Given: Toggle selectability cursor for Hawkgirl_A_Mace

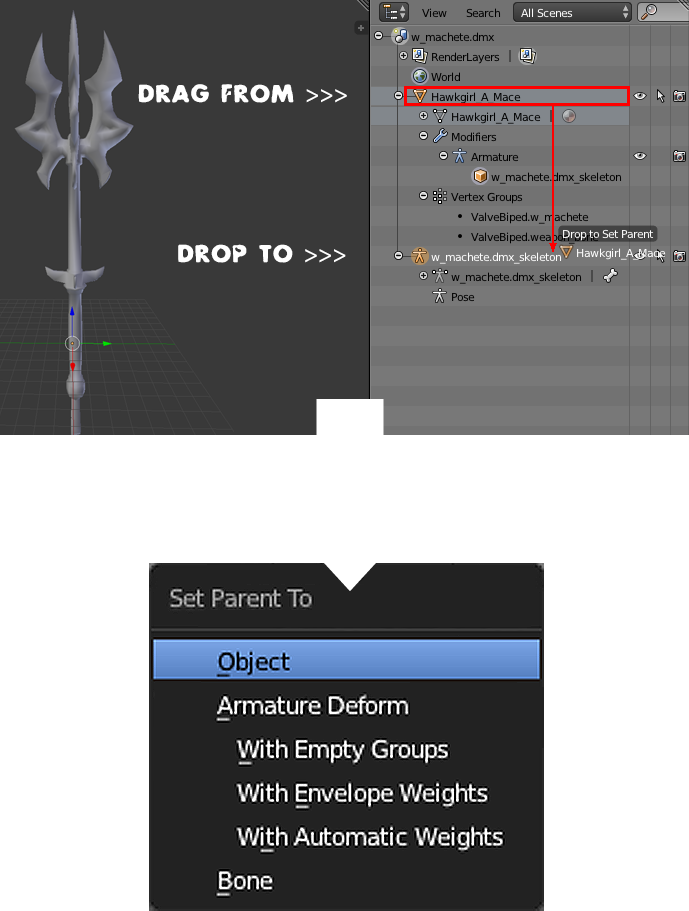Looking at the screenshot, I should (660, 96).
